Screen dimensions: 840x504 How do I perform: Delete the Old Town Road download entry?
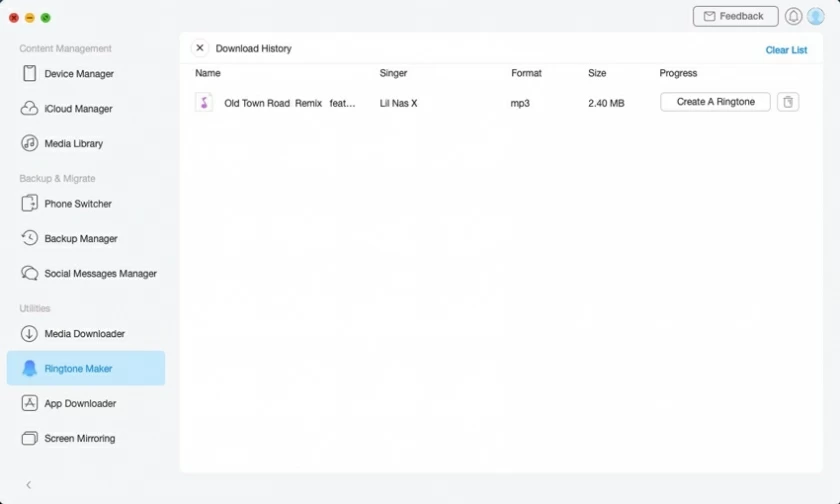[788, 102]
